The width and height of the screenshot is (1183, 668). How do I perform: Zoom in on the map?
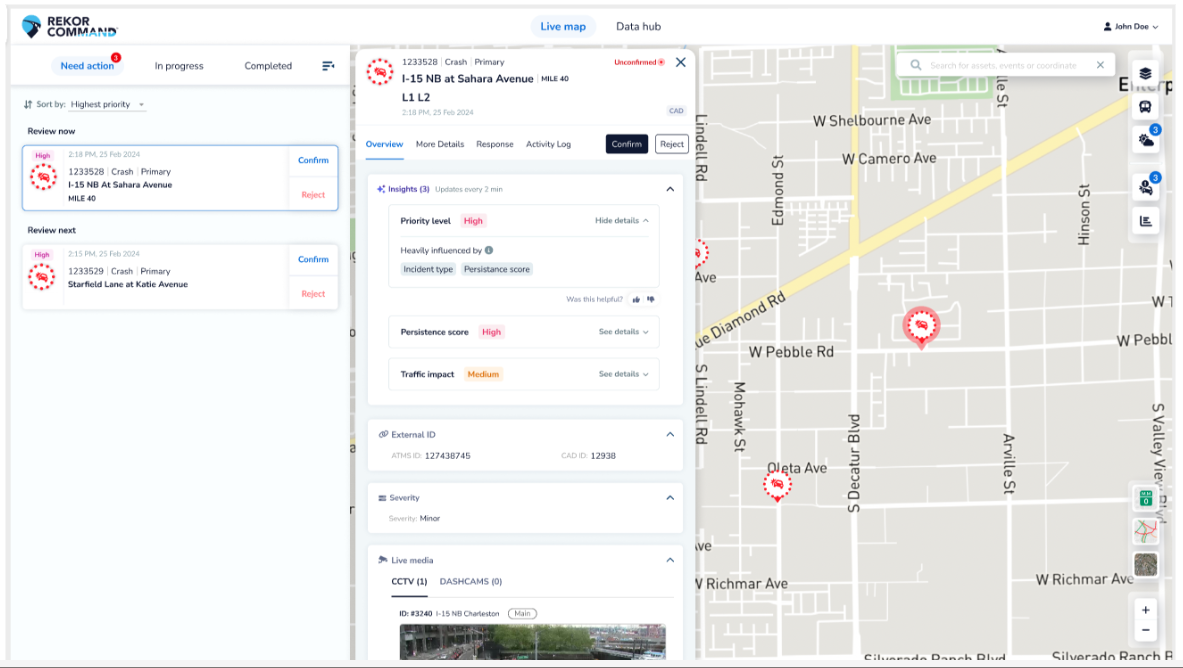(1145, 610)
